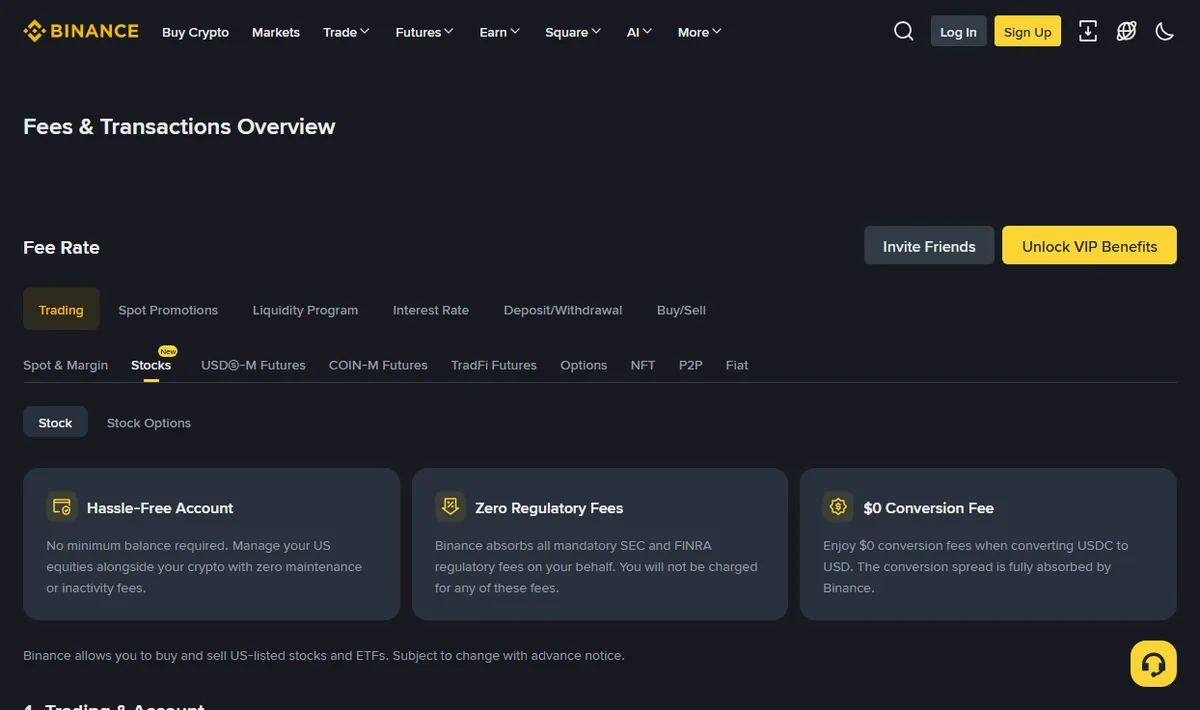Click the Zero Regulatory Fees heading
This screenshot has width=1200, height=710.
(549, 508)
